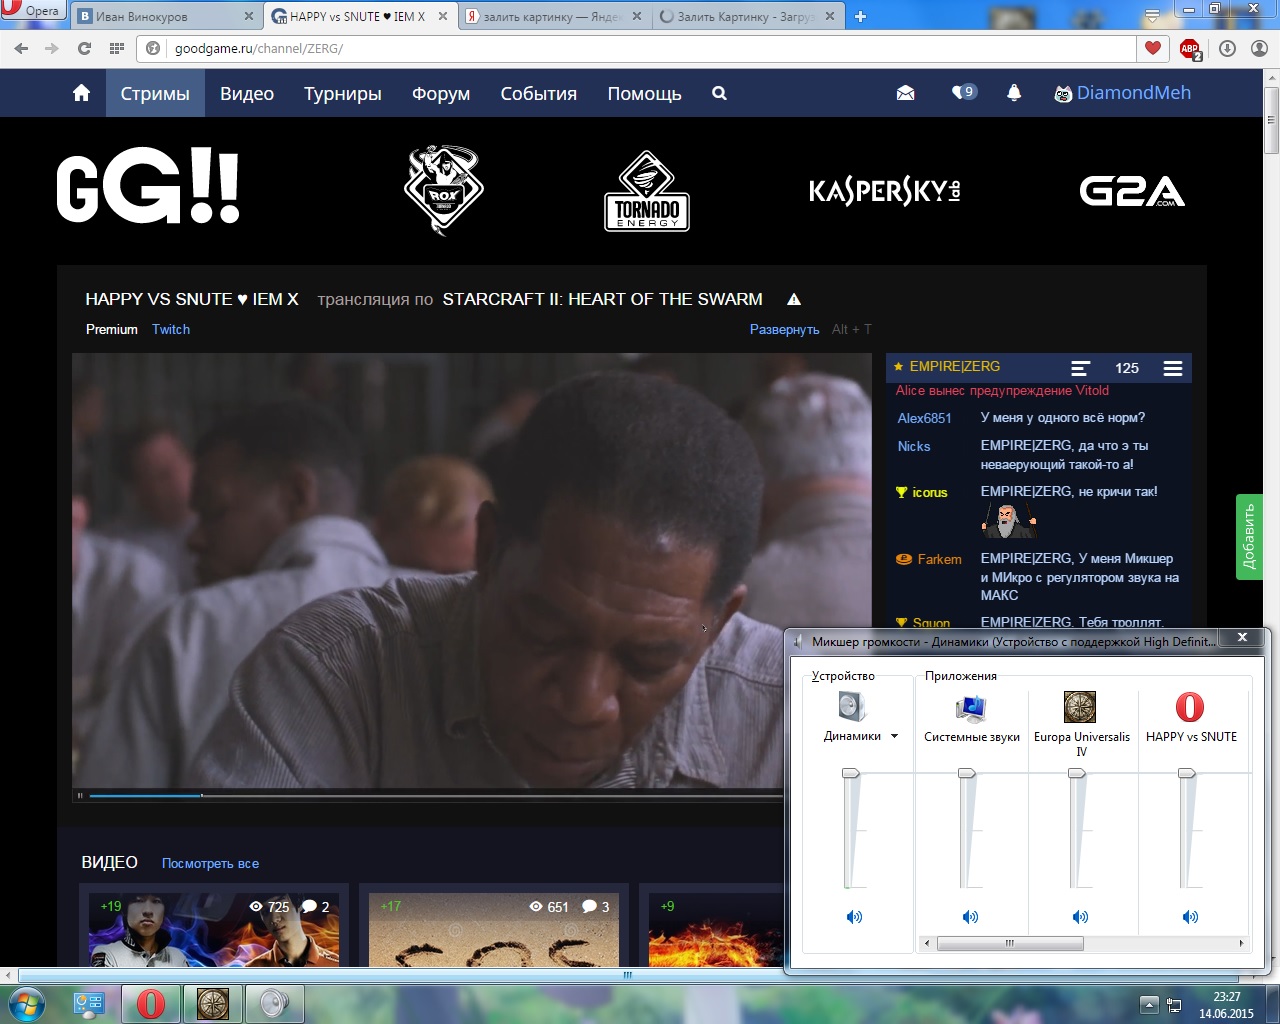Open the DiamondMeh user menu
This screenshot has height=1024, width=1280.
[x=1123, y=93]
